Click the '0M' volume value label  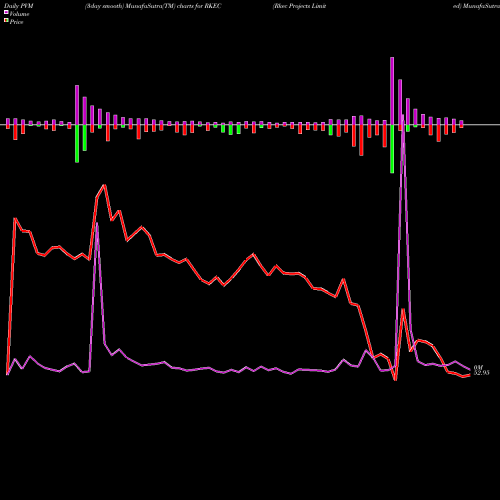(478, 367)
